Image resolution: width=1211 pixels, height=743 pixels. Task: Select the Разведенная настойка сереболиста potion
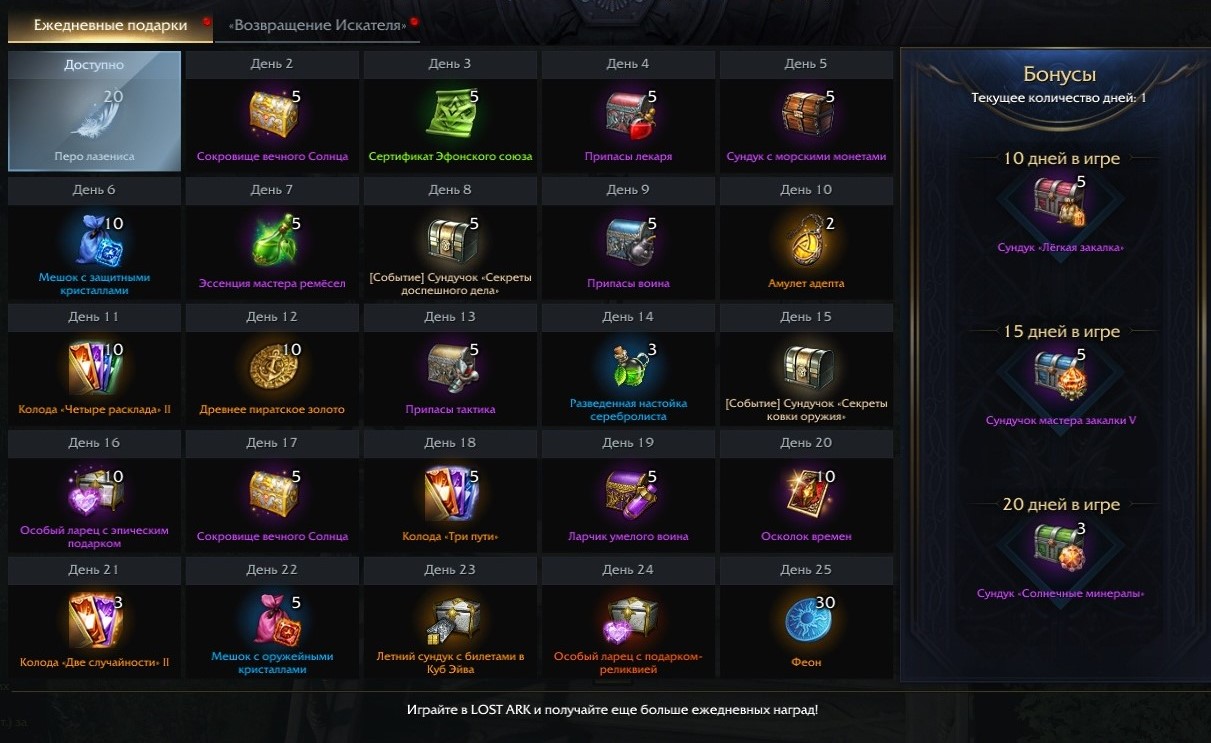tap(628, 365)
